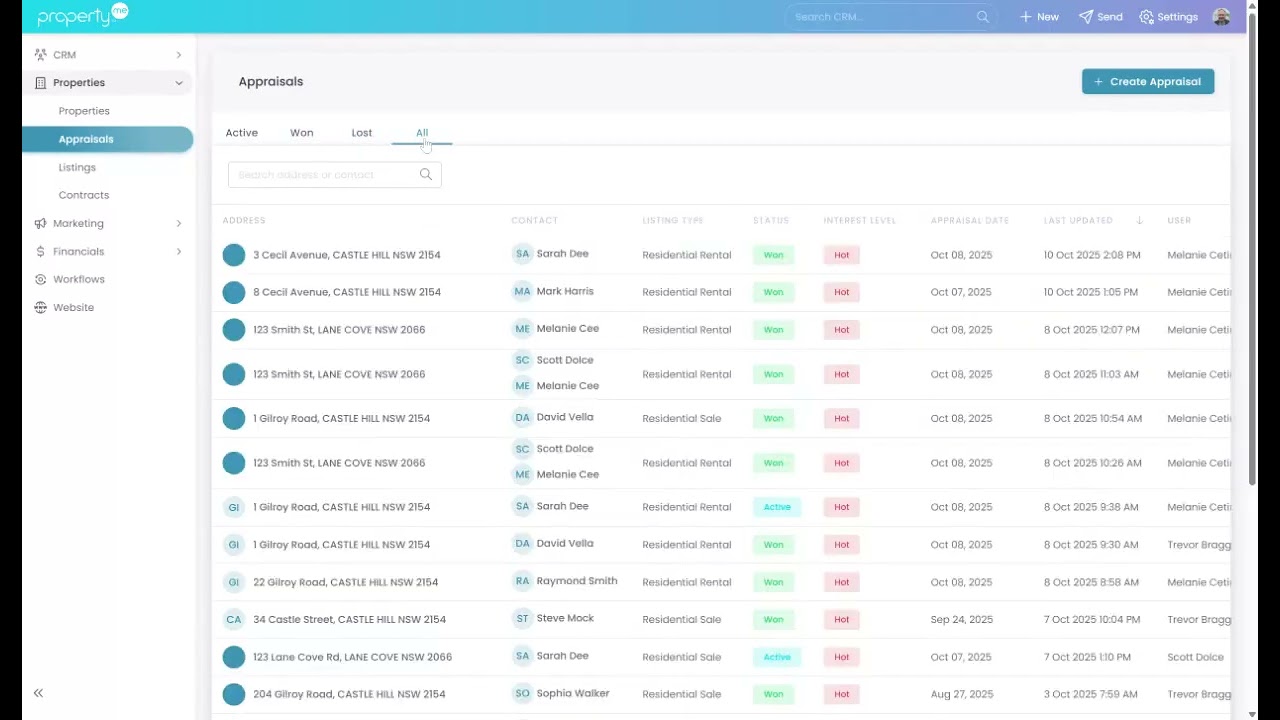The height and width of the screenshot is (720, 1280).
Task: Open Listings in the sidebar
Action: (77, 167)
